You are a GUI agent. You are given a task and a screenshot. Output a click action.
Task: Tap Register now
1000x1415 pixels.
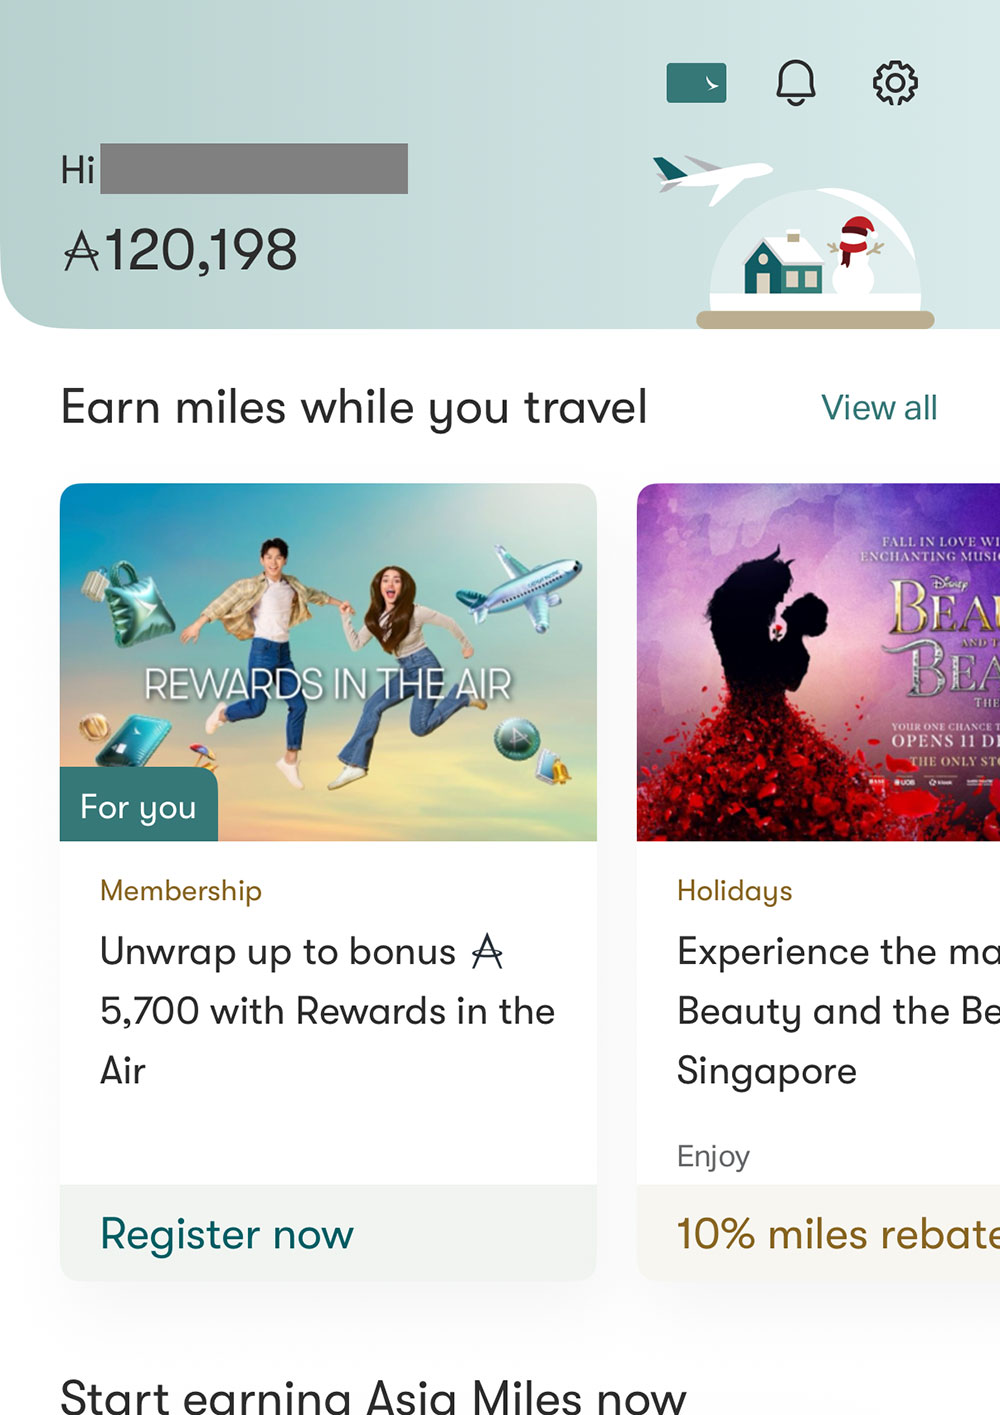click(227, 1234)
